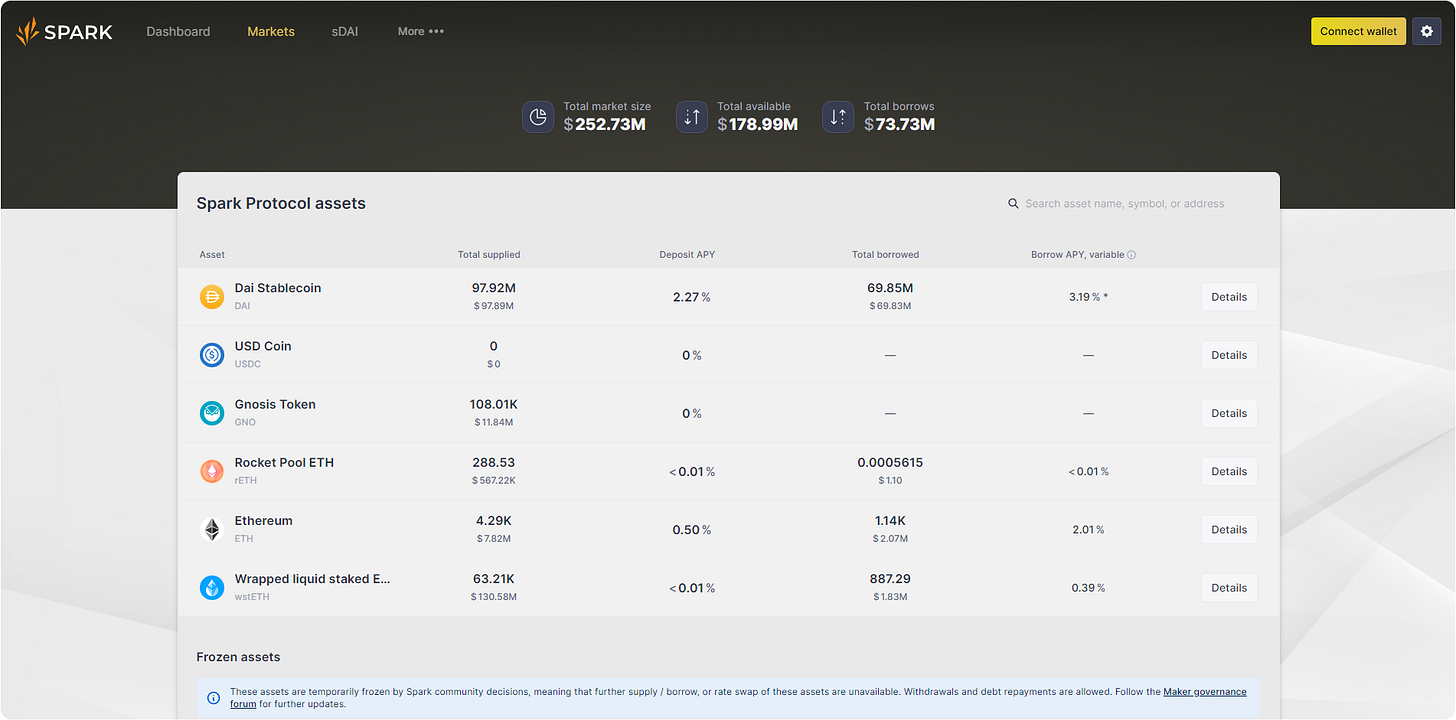1456x720 pixels.
Task: Click the 69.85M total borrowed value
Action: click(x=890, y=288)
